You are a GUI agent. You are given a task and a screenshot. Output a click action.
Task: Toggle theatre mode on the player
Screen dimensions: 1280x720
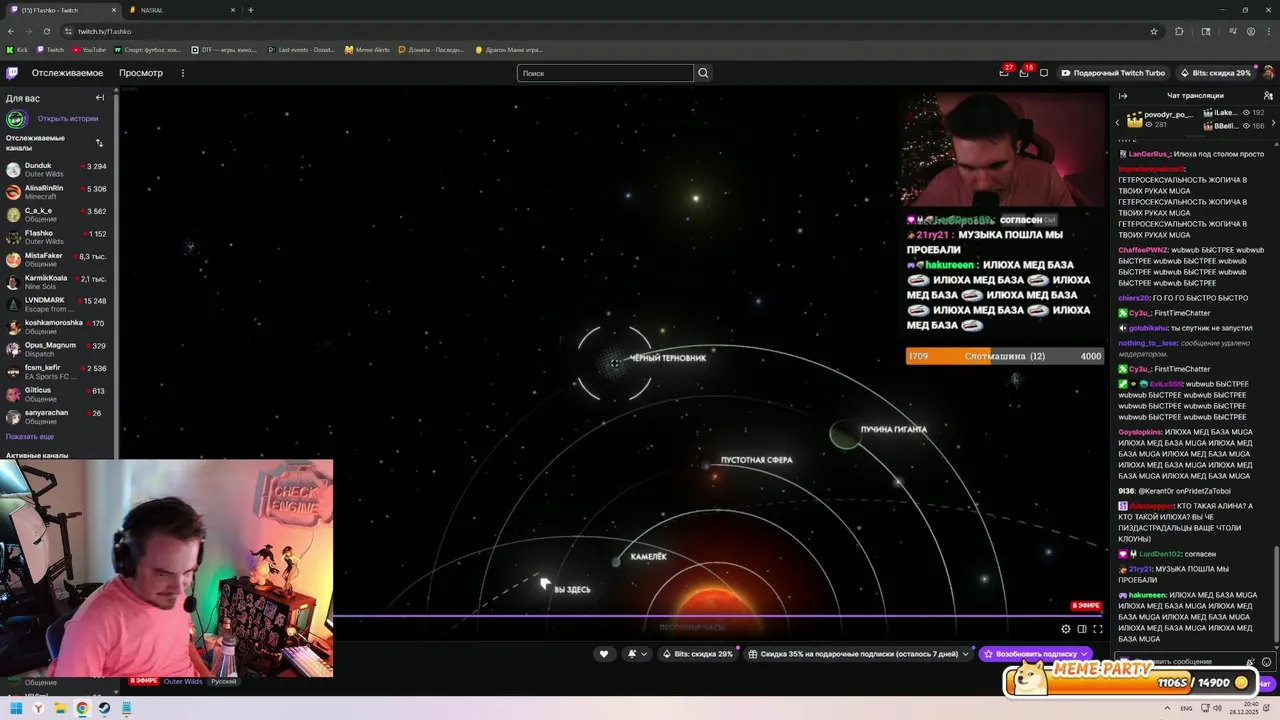point(1082,629)
